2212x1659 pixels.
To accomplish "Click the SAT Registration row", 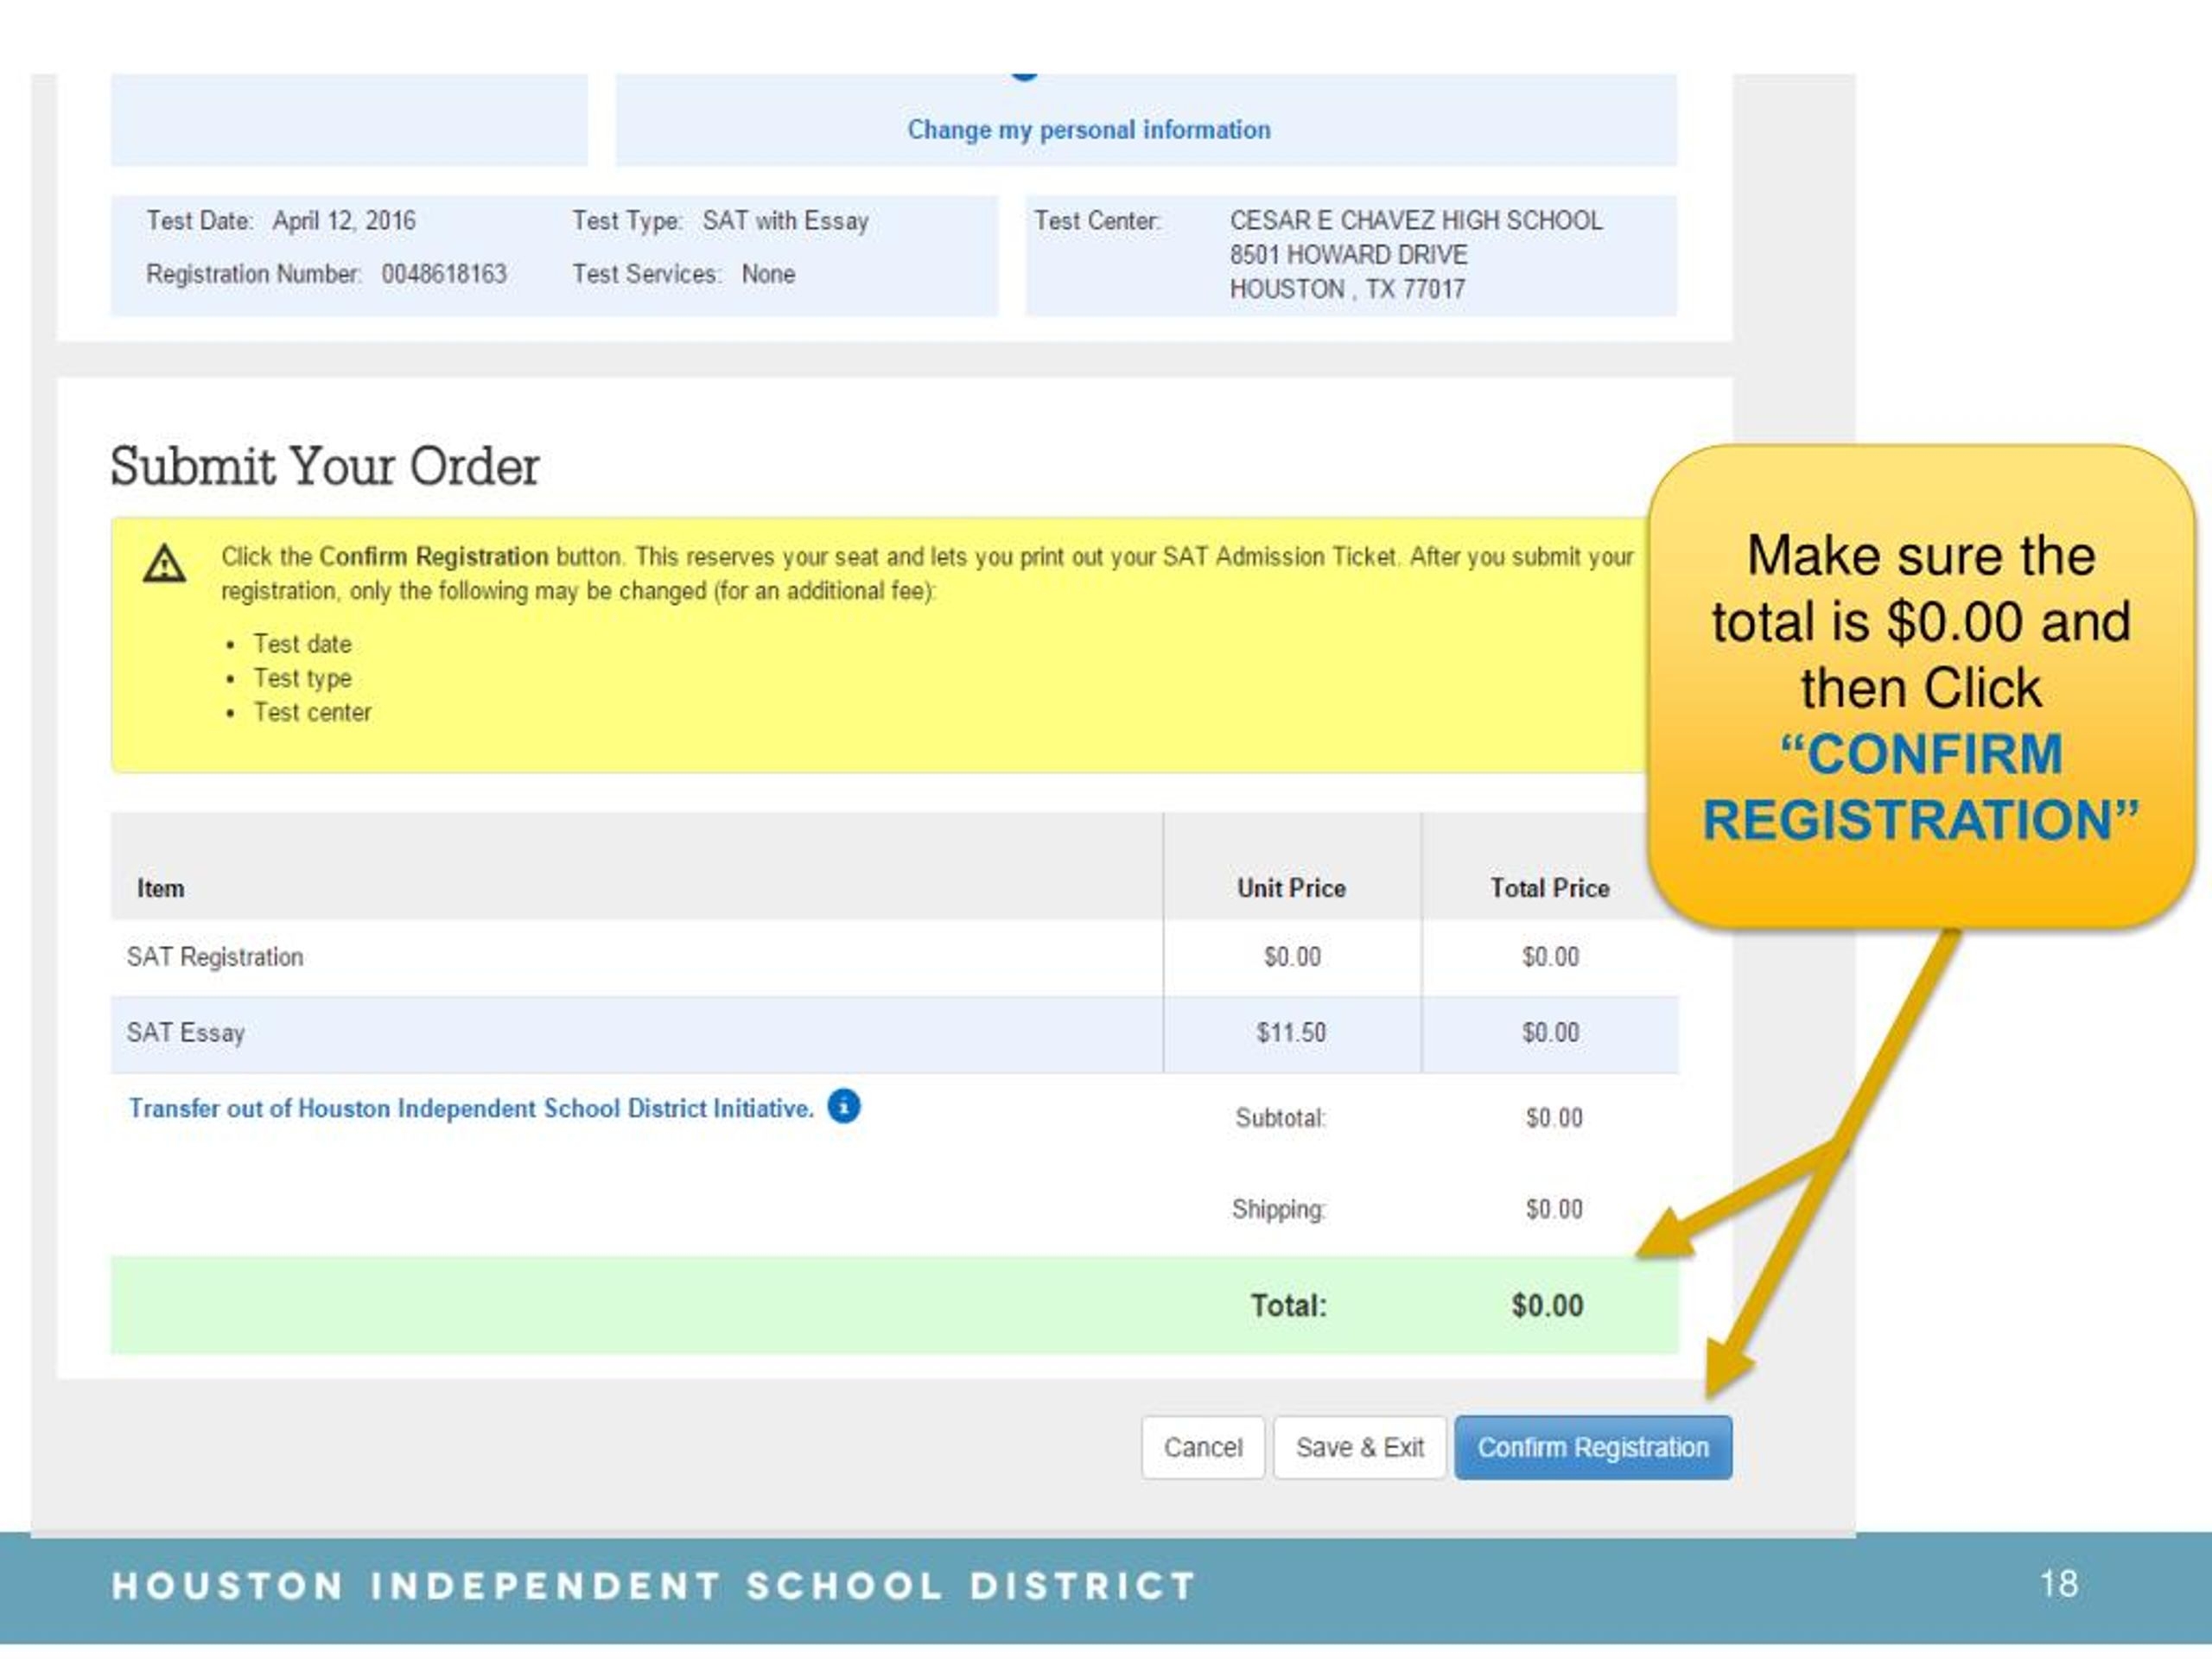I will pyautogui.click(x=215, y=956).
